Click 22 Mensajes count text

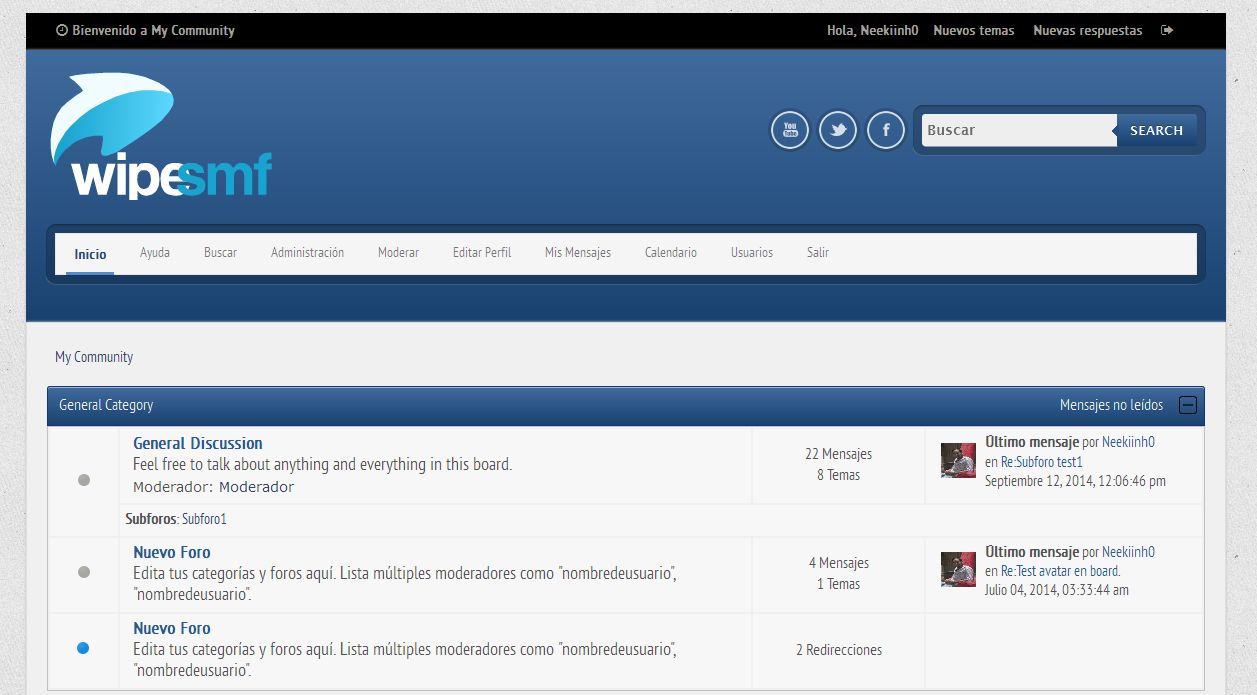[x=838, y=454]
